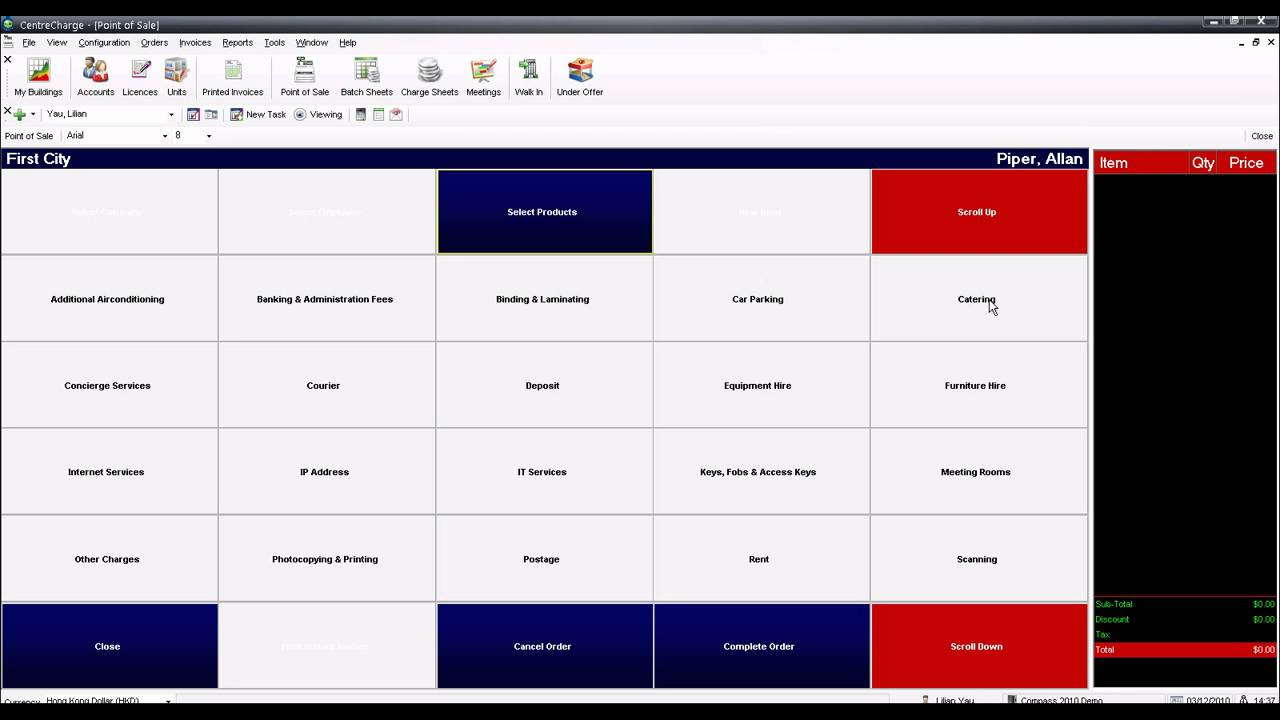Click the calculator icon after Viewing
Viewport: 1280px width, 720px height.
(x=361, y=114)
